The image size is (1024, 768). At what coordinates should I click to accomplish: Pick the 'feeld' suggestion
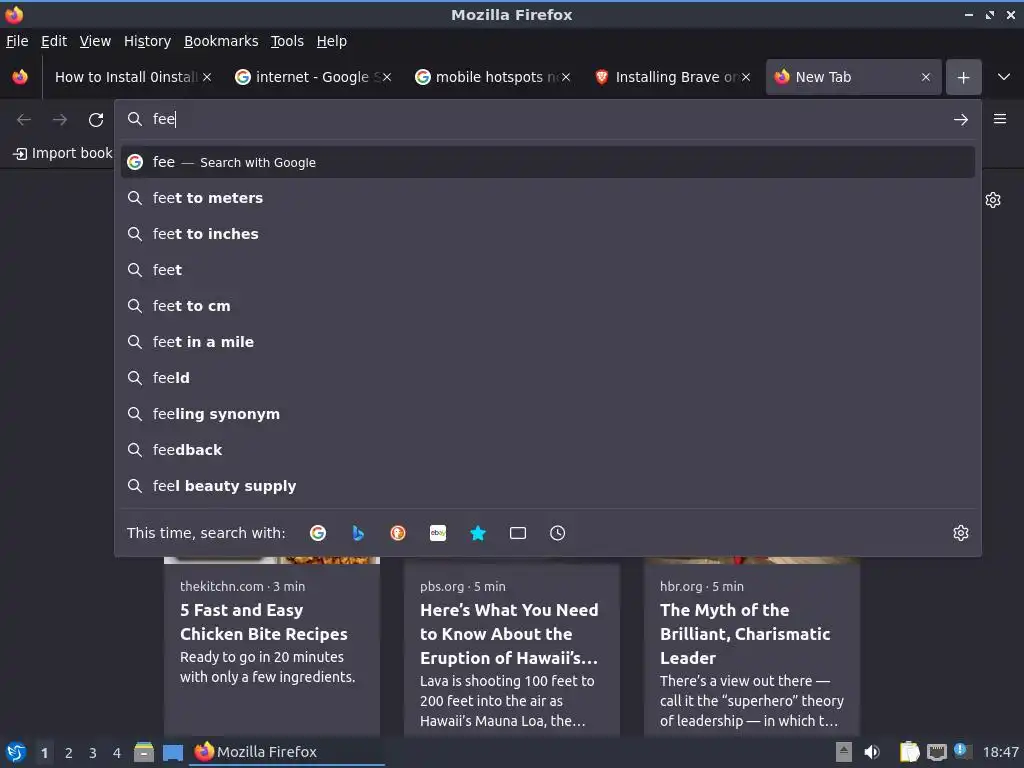click(547, 377)
